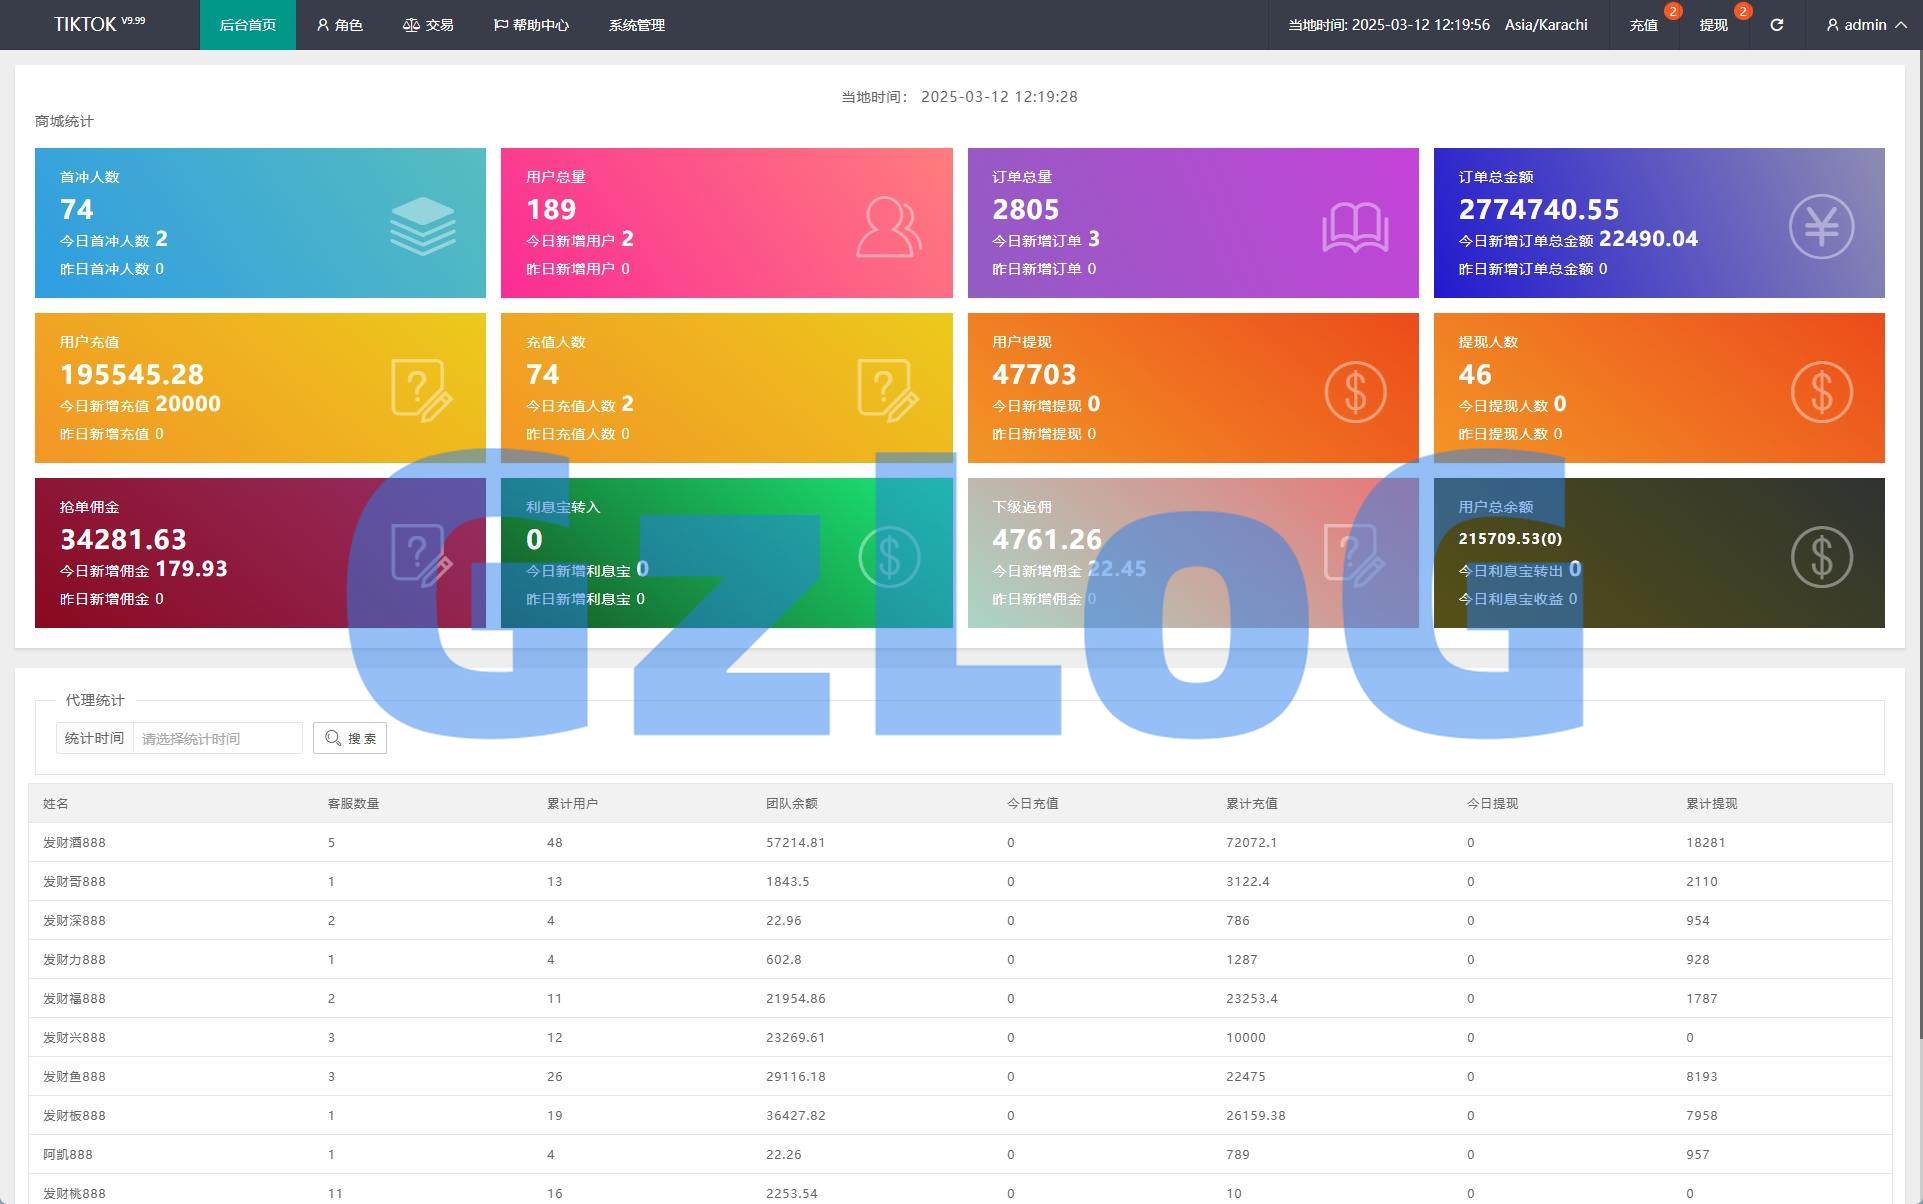Click the dollar icon in 用户提现 card
Screen dimensions: 1923x1204
(x=1355, y=391)
